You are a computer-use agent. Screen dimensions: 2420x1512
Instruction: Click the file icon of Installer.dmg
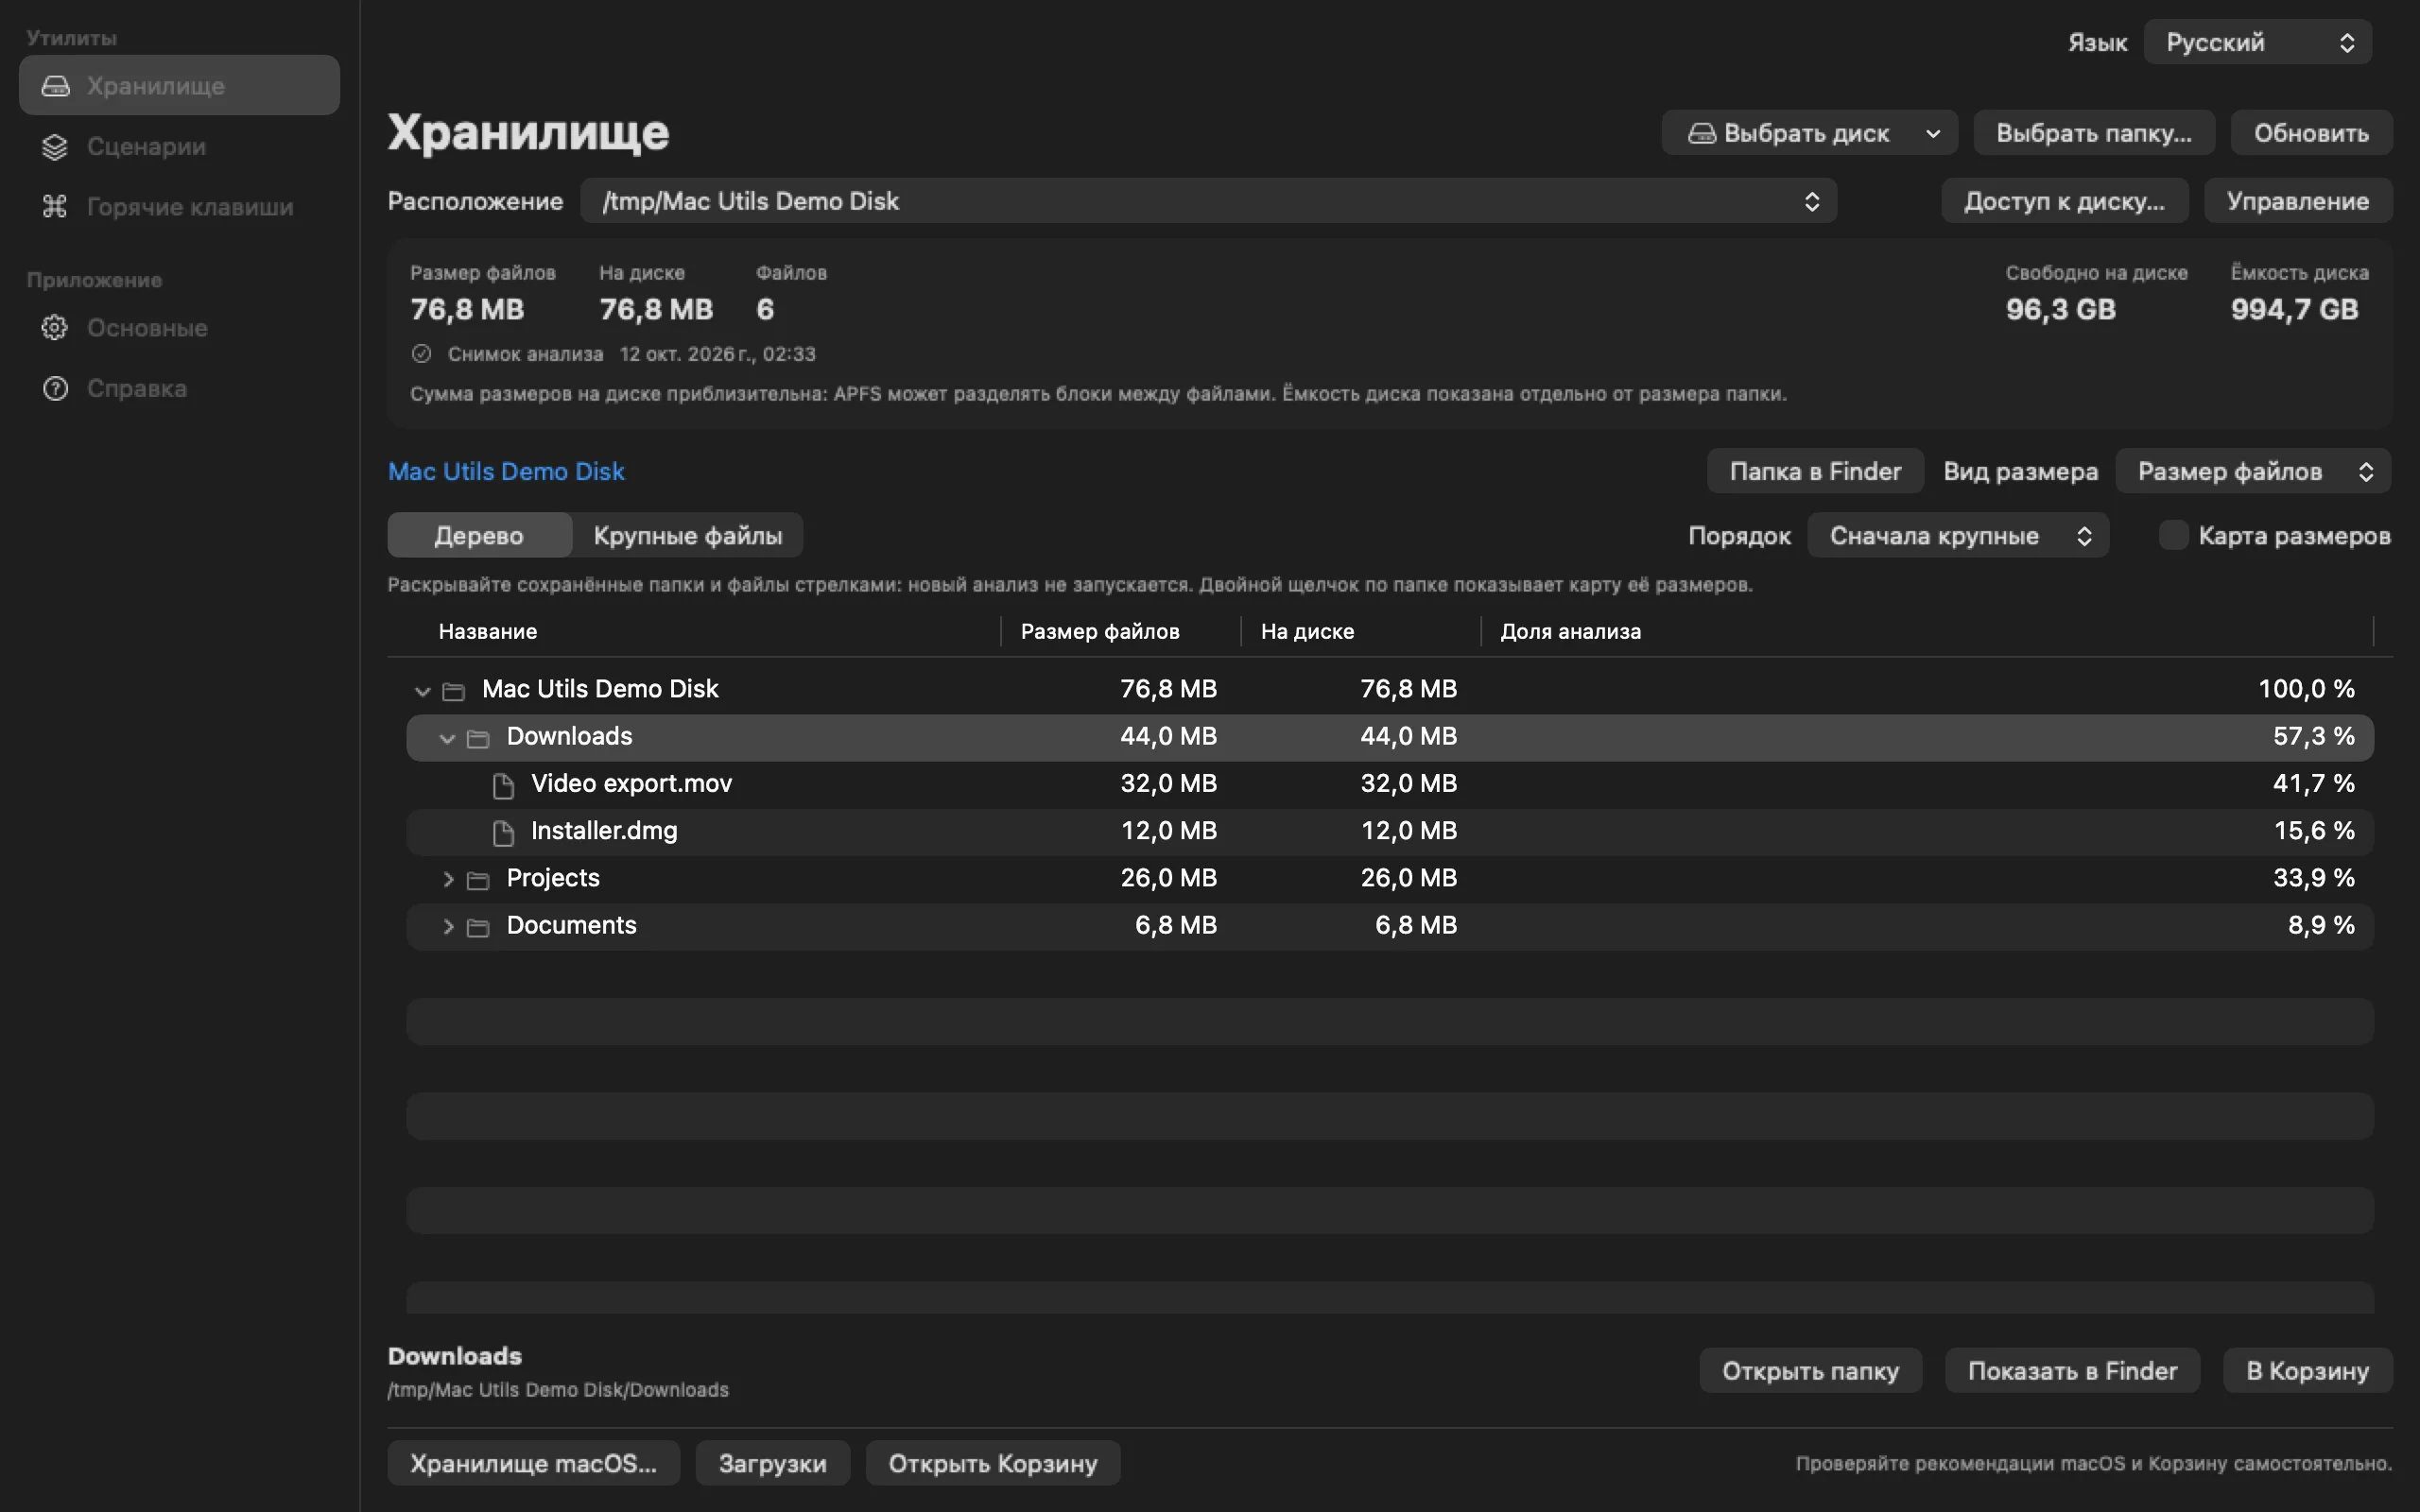(503, 833)
